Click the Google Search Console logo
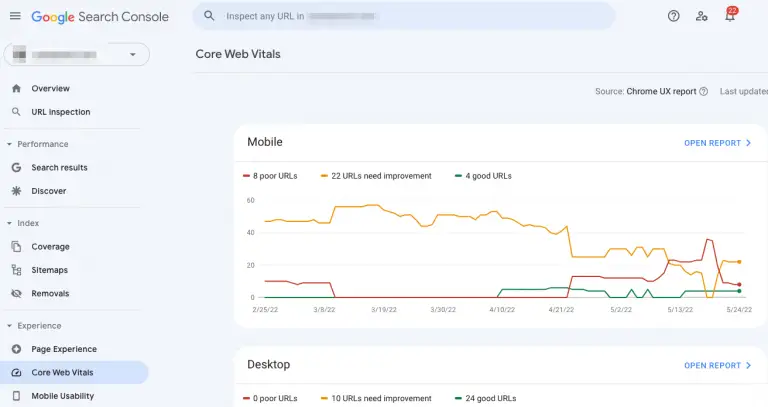The image size is (768, 407). pos(100,17)
